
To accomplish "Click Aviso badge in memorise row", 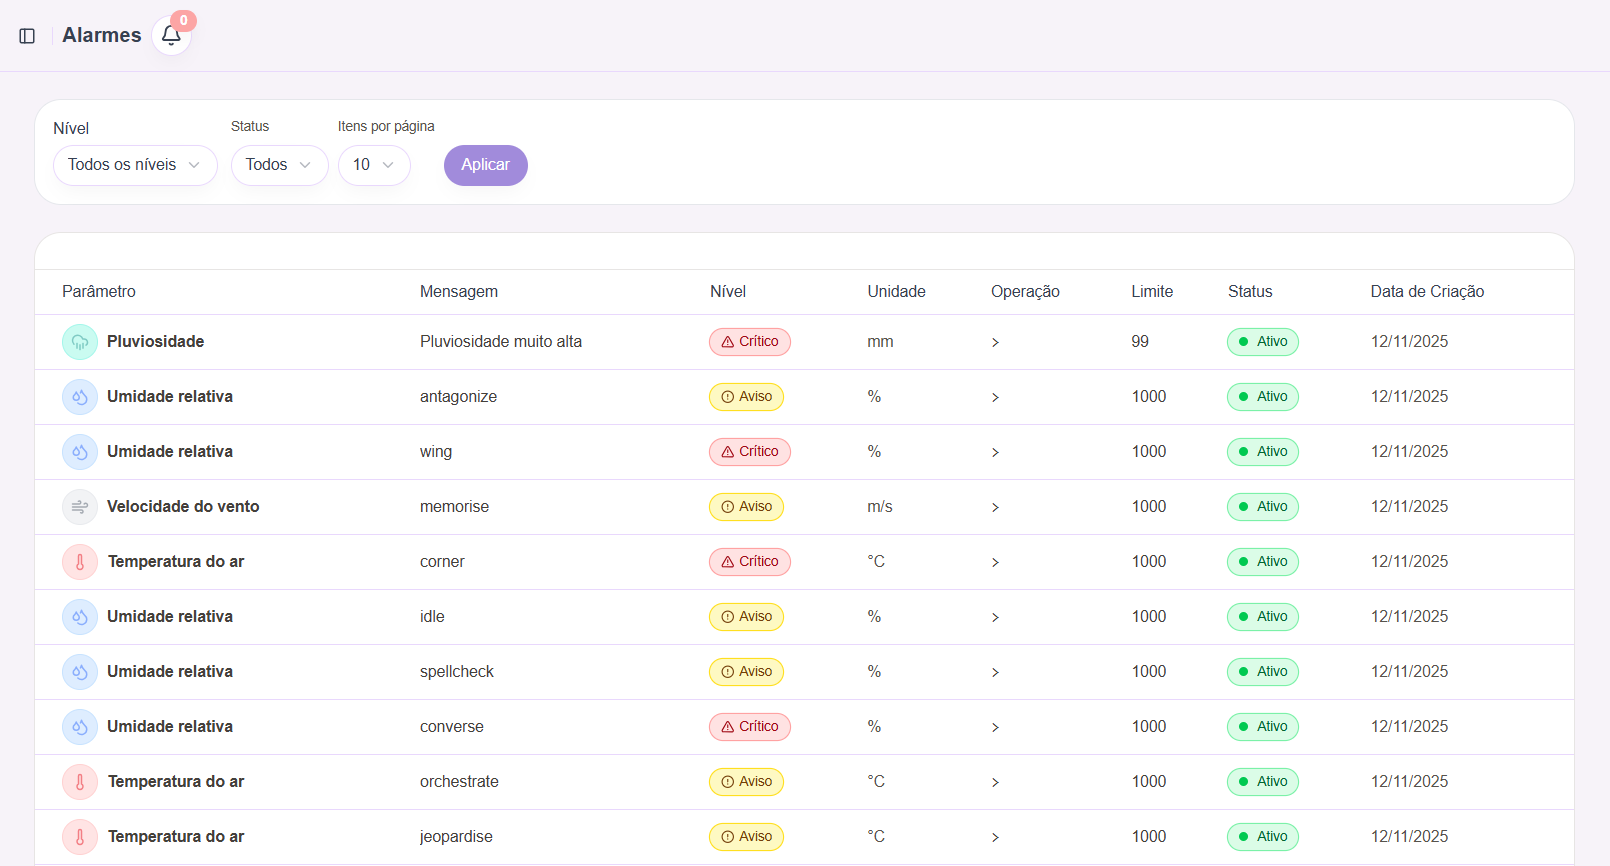I will tap(747, 507).
